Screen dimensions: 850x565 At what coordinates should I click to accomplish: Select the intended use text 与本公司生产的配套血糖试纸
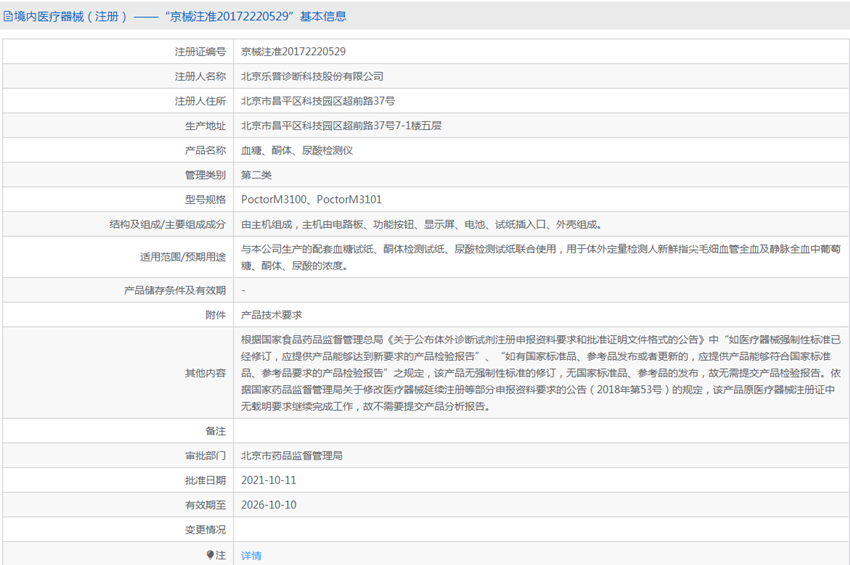pyautogui.click(x=541, y=257)
